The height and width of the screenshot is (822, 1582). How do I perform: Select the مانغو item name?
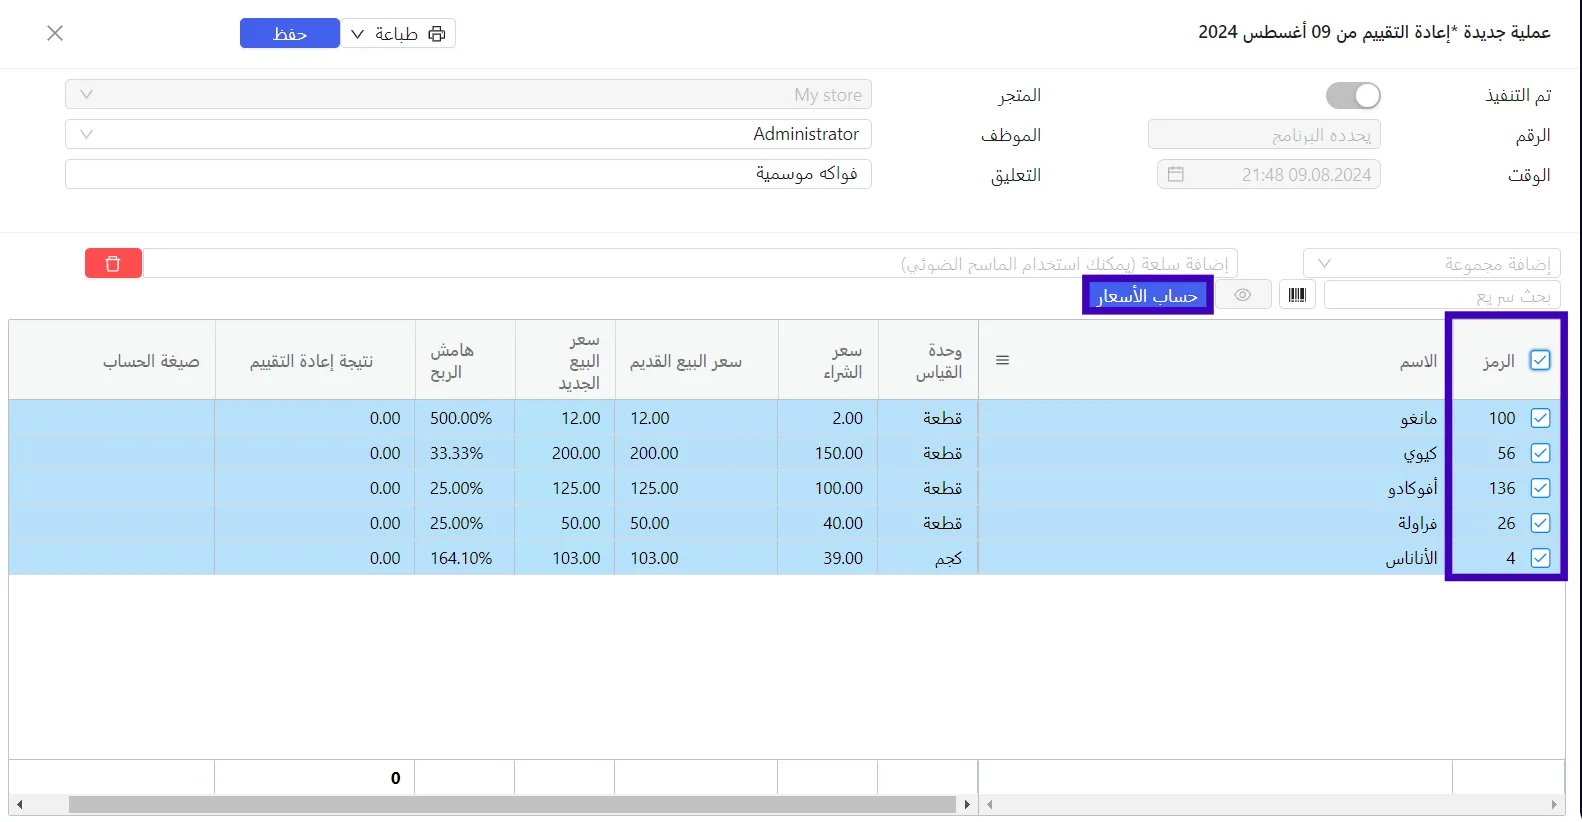(x=1419, y=418)
